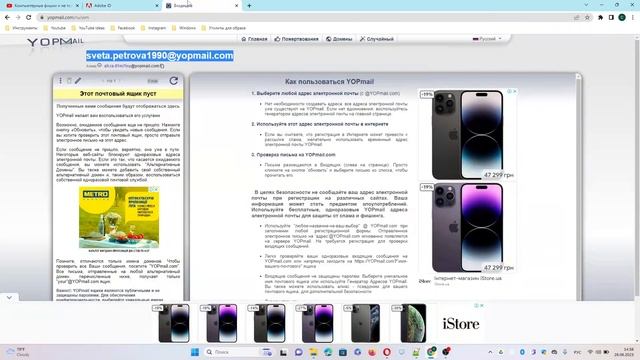Screen dimensions: 640x360
Task: Open the Facebook bookmarks folder
Action: [122, 28]
